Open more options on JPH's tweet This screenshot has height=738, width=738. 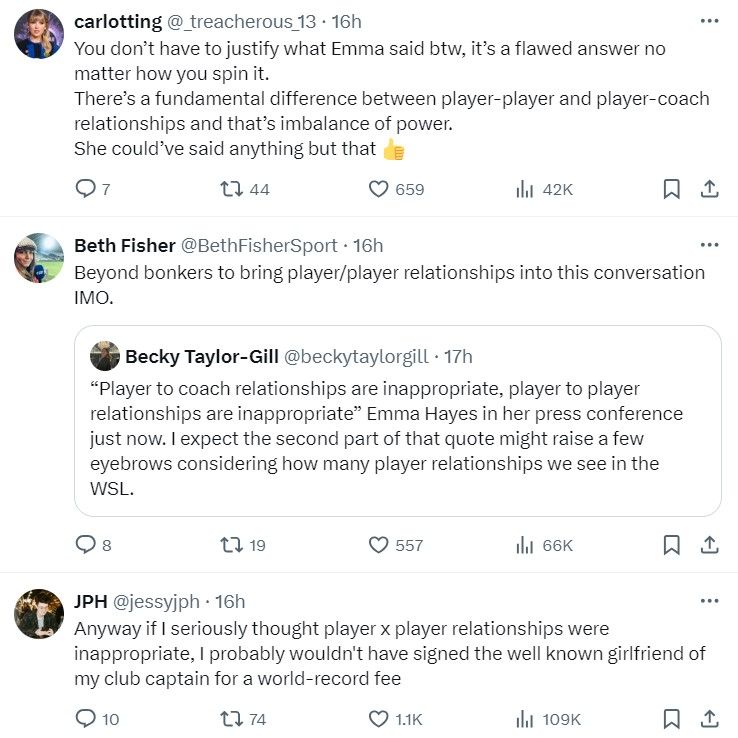pos(709,601)
